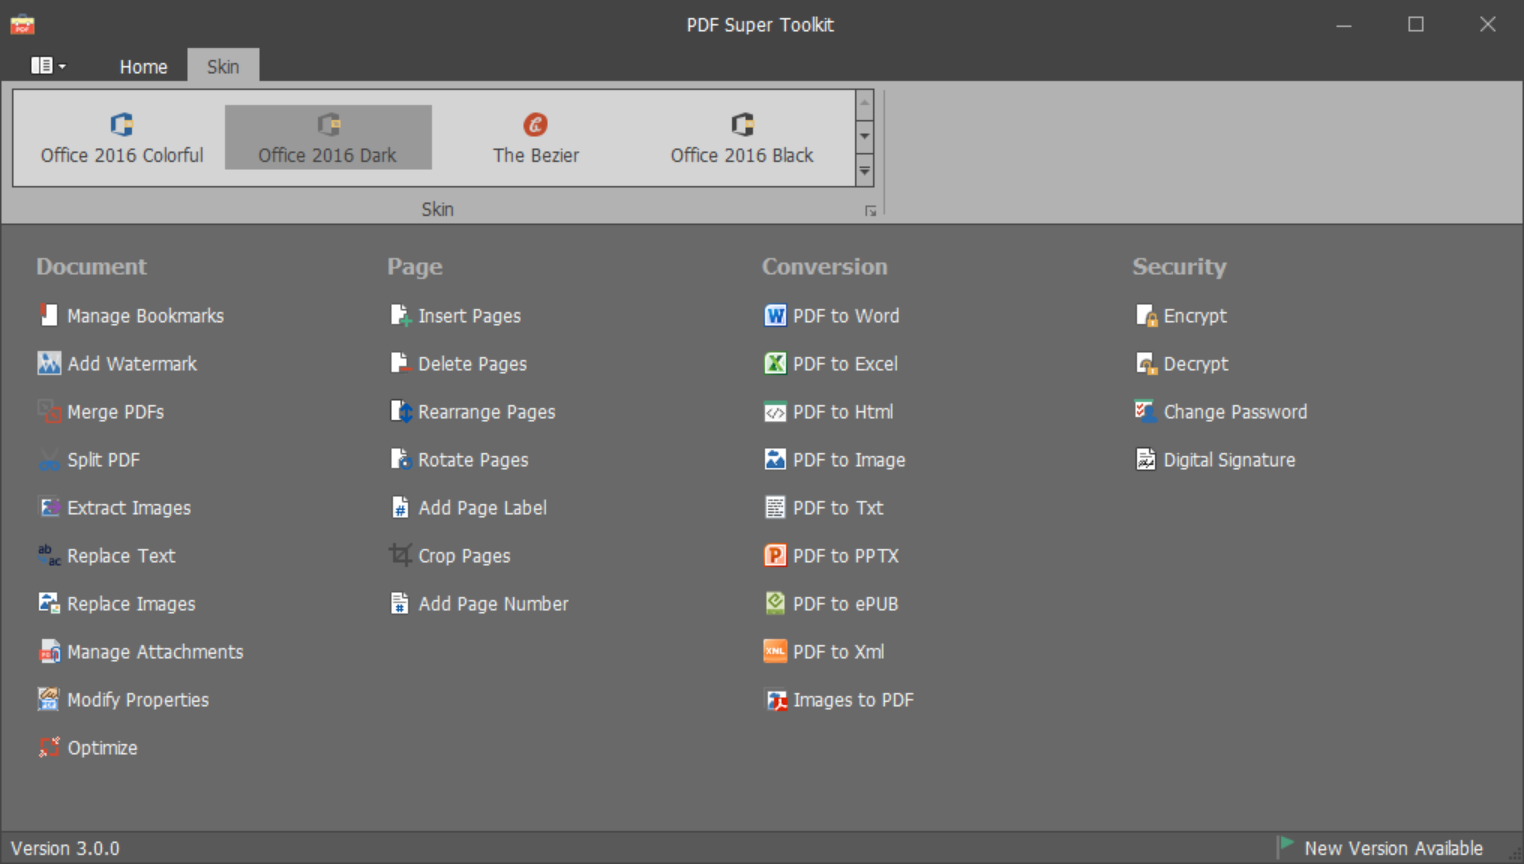
Task: Launch the Merge PDFs text link
Action: point(115,412)
